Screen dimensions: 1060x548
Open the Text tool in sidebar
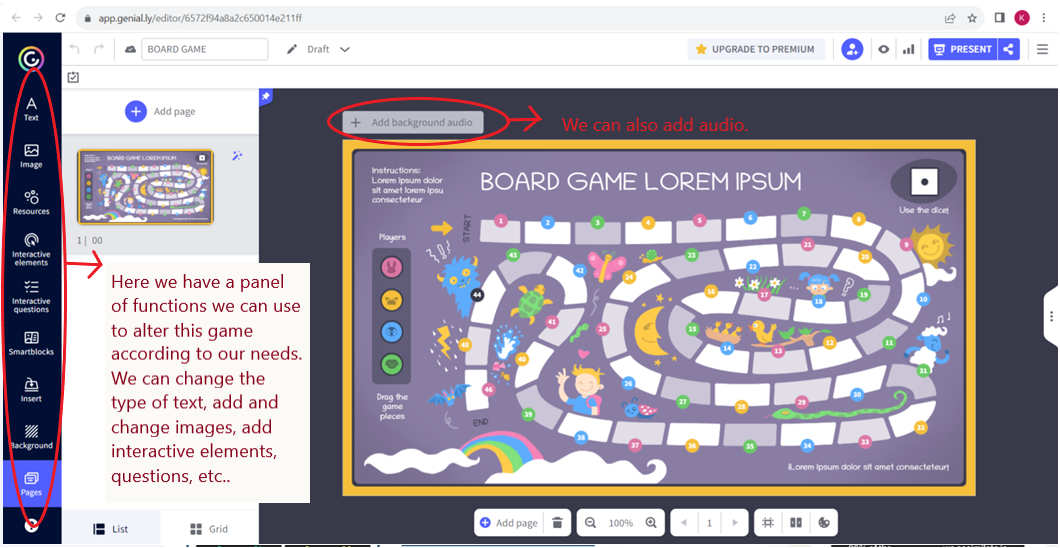click(31, 108)
